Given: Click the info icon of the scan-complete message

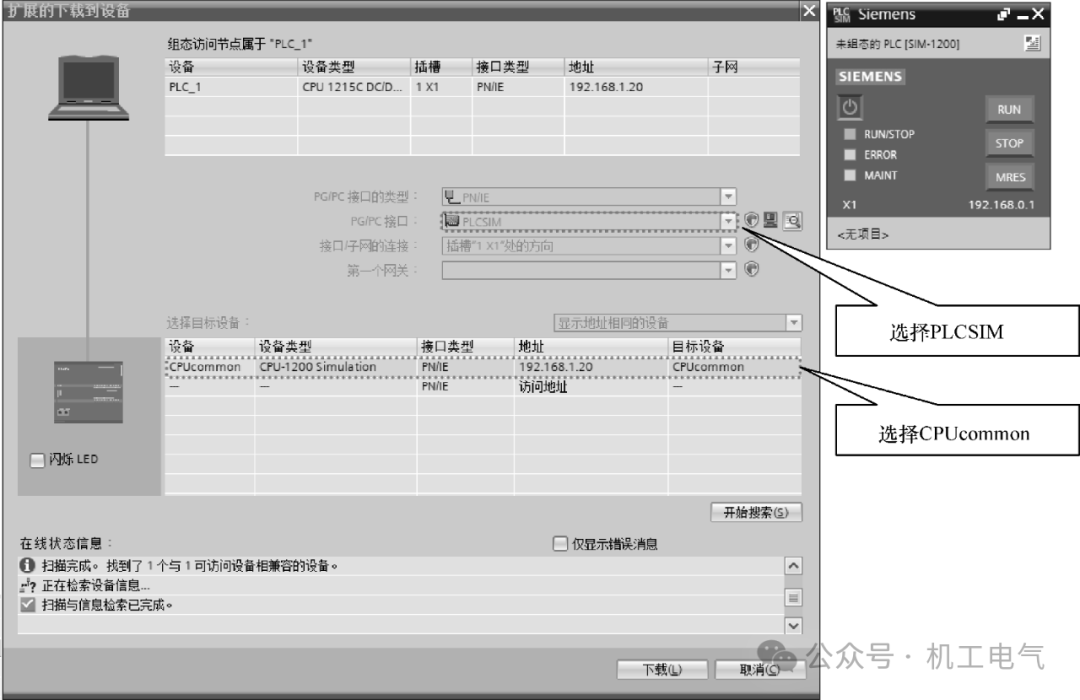Looking at the screenshot, I should pyautogui.click(x=28, y=566).
